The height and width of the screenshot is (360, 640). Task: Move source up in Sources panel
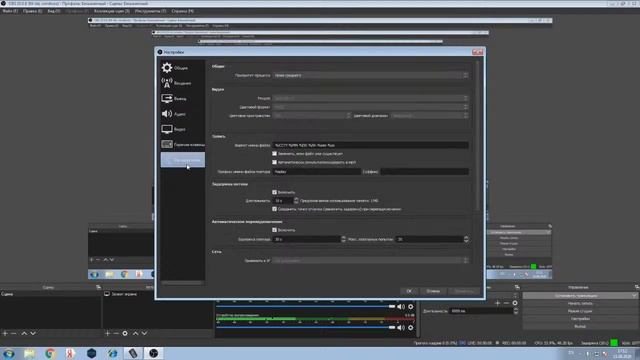coord(136,333)
